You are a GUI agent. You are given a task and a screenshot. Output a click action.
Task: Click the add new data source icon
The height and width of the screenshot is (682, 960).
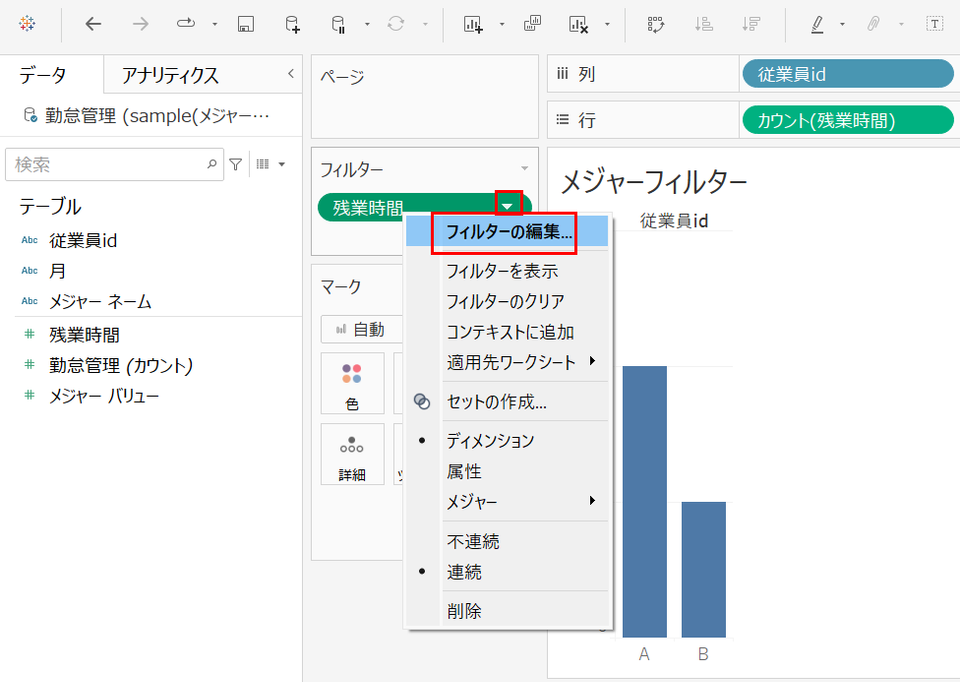(293, 24)
